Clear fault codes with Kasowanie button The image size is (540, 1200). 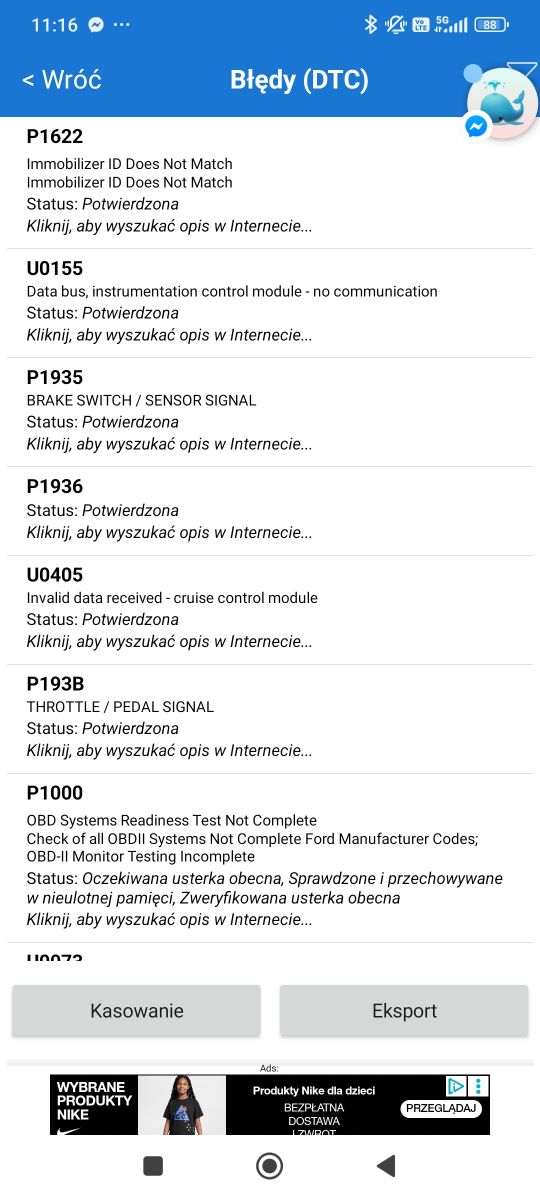(x=136, y=1010)
